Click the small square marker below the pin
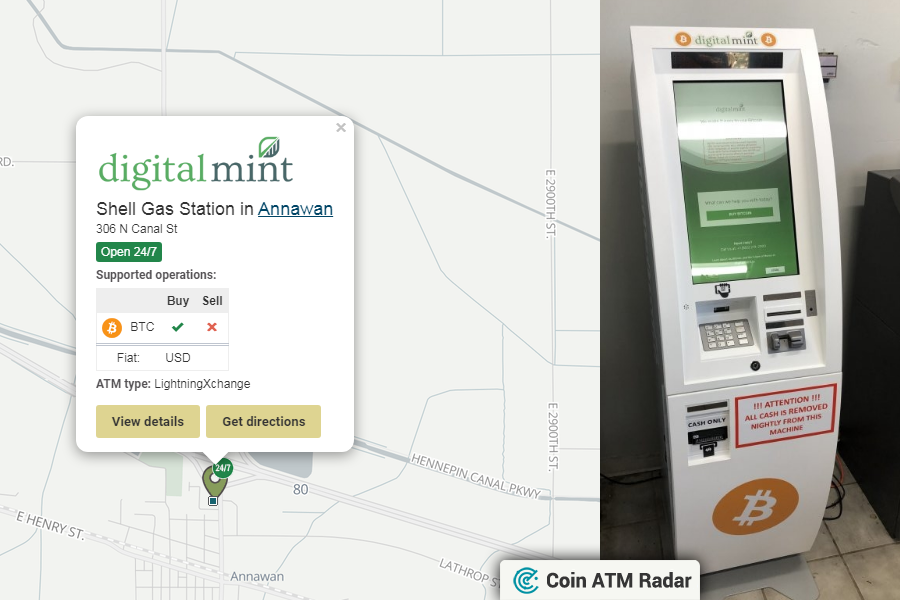 click(x=213, y=501)
